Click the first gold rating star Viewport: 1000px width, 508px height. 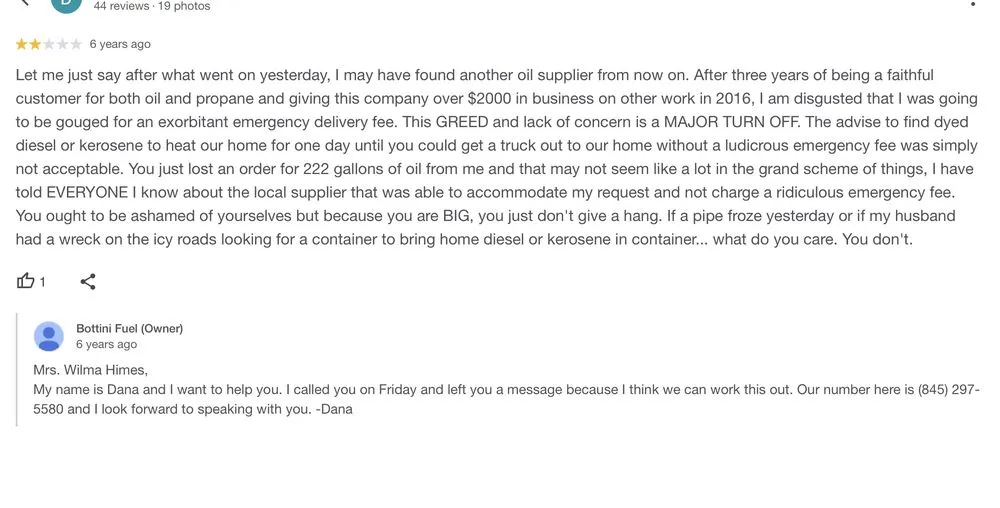coord(22,44)
